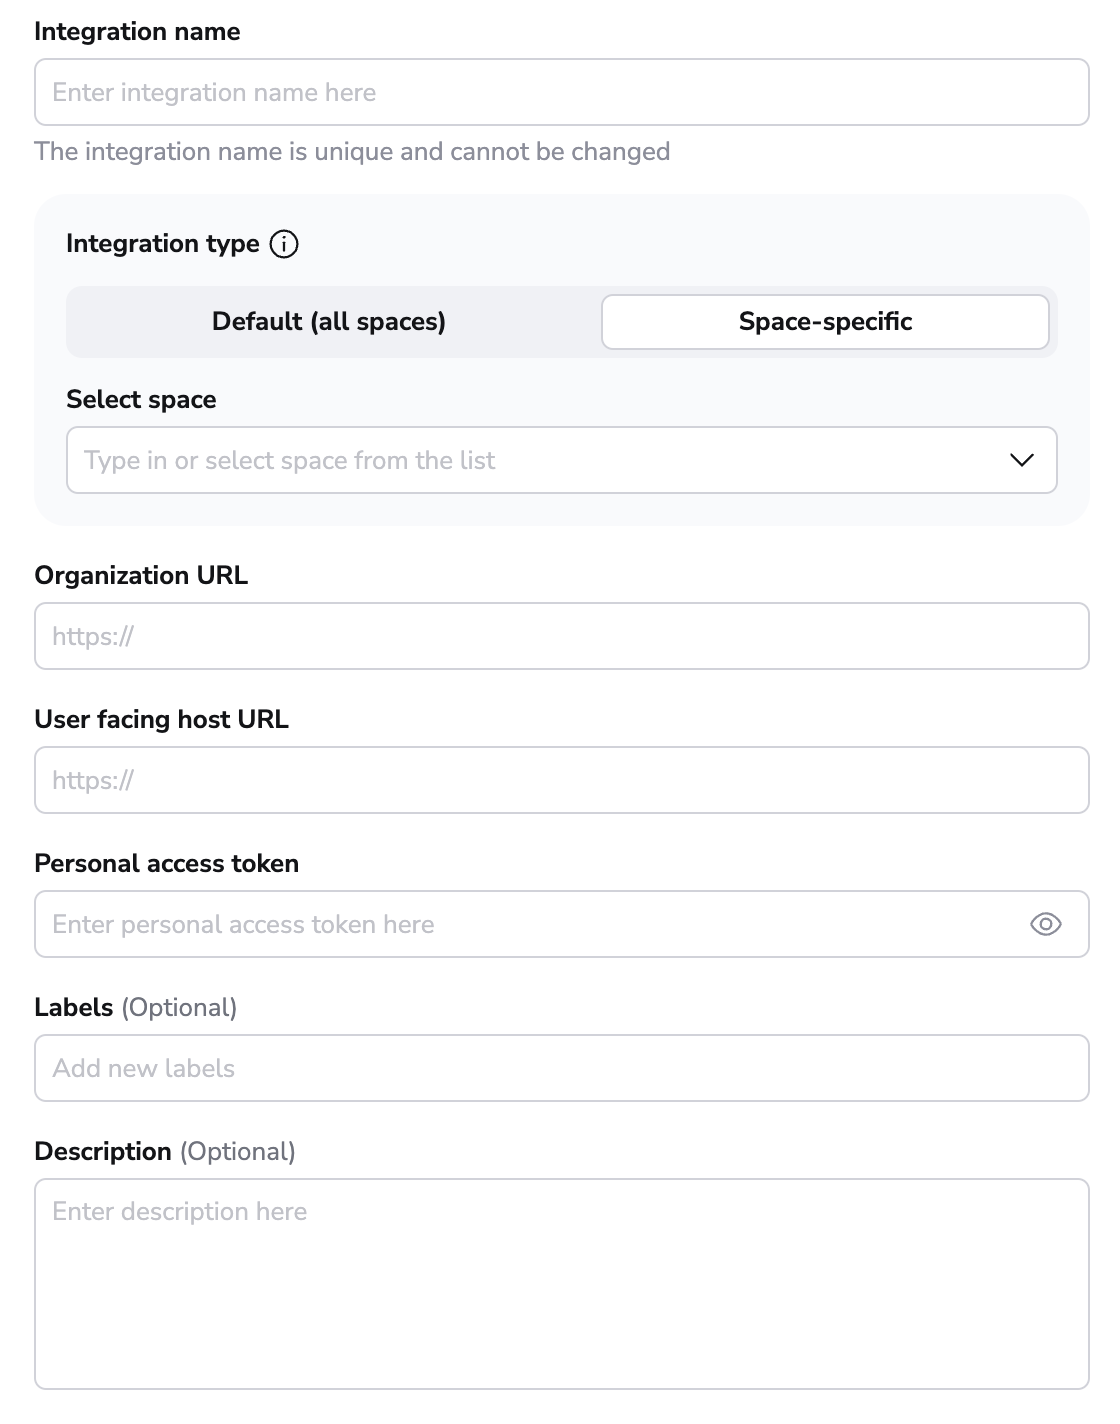Click the Add new labels field
This screenshot has height=1424, width=1120.
point(561,1067)
